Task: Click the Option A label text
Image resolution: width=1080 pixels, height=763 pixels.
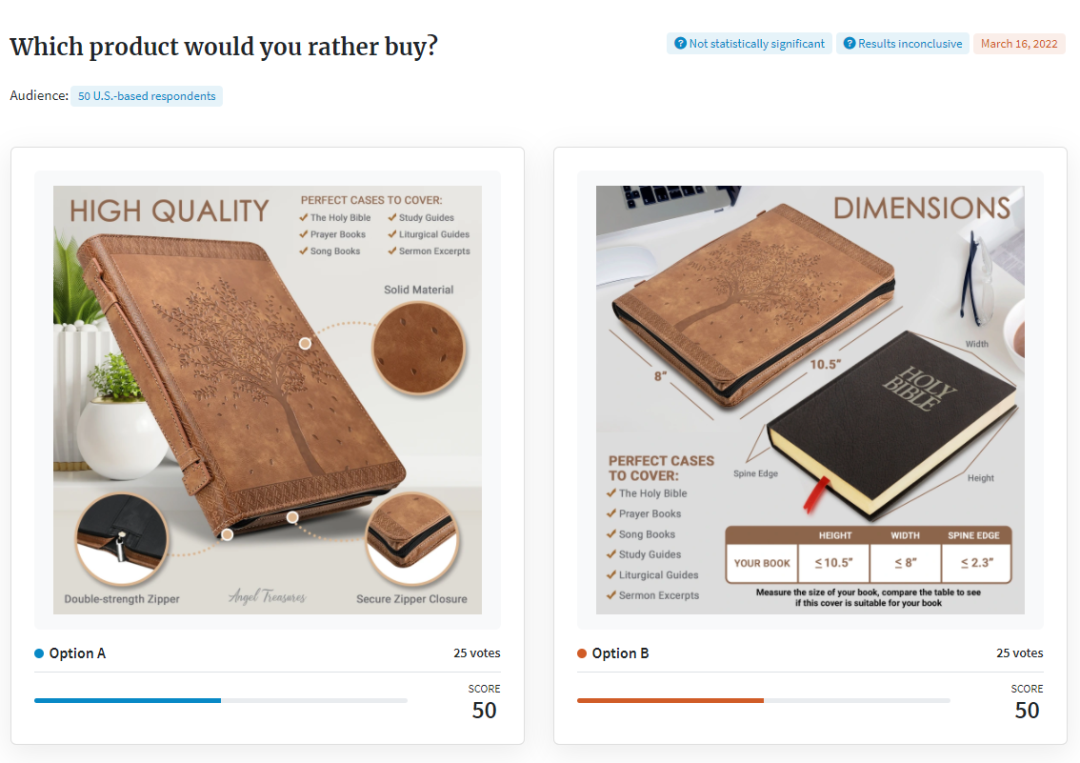Action: click(77, 654)
